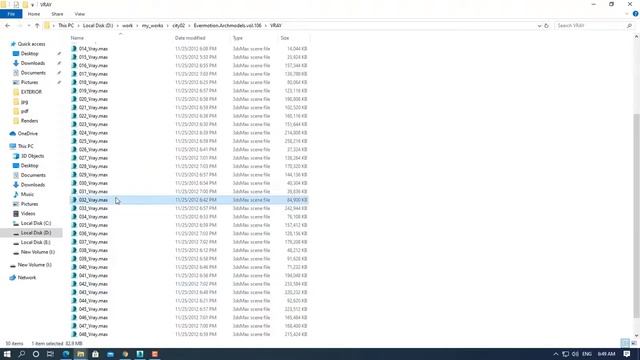Open the View ribbon tab
This screenshot has height=360, width=640.
click(80, 14)
